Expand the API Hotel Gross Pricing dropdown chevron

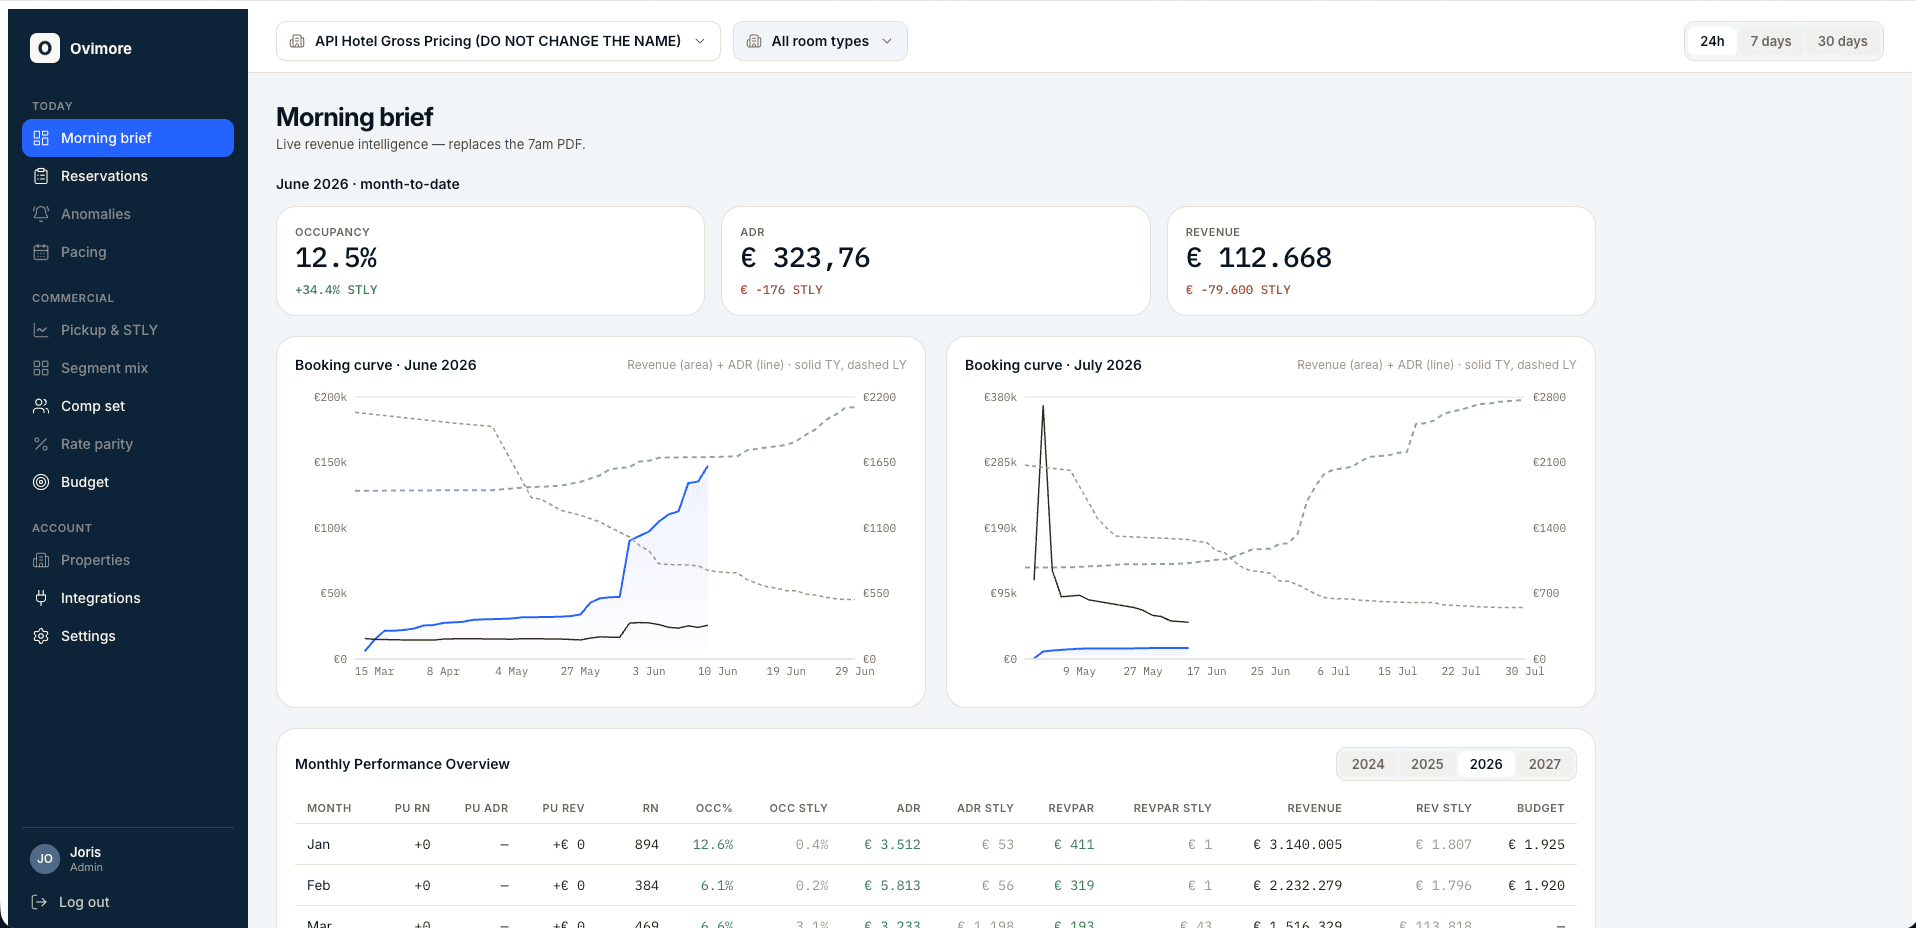point(700,41)
